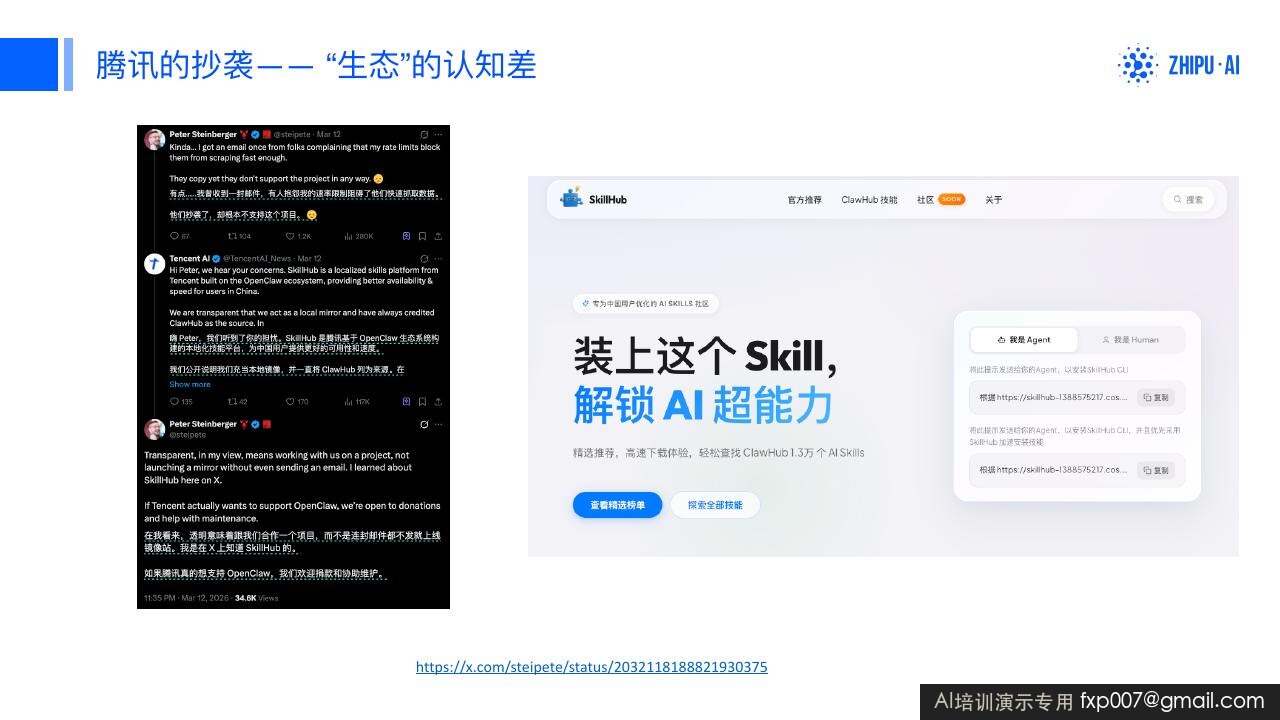Share Peter Steinberger's first tweet

(x=438, y=236)
